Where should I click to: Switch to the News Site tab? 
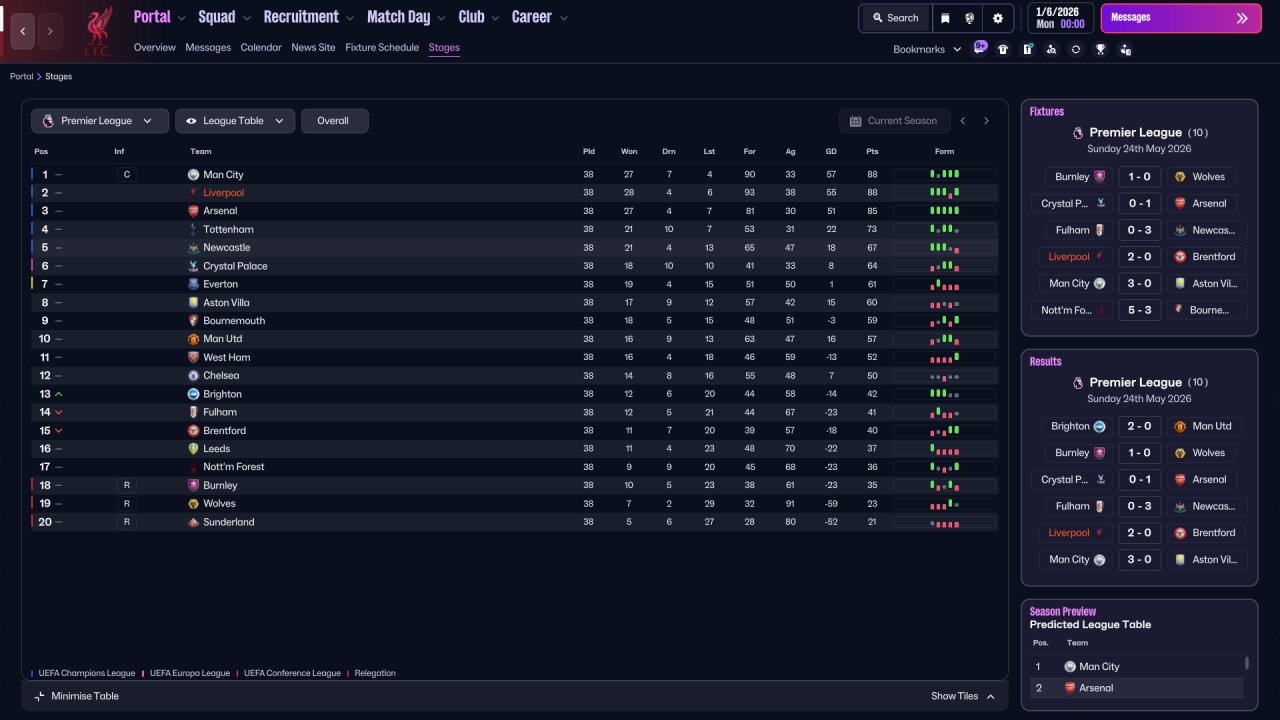(x=313, y=48)
